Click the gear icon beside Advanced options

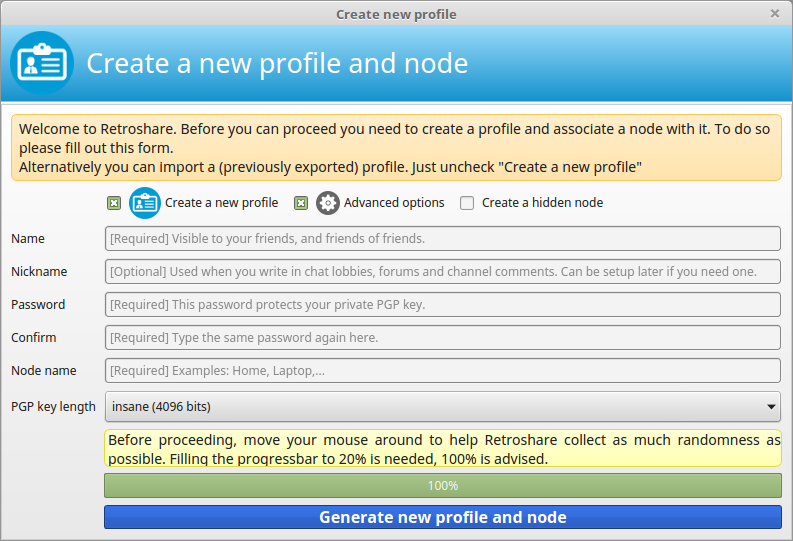(x=328, y=203)
